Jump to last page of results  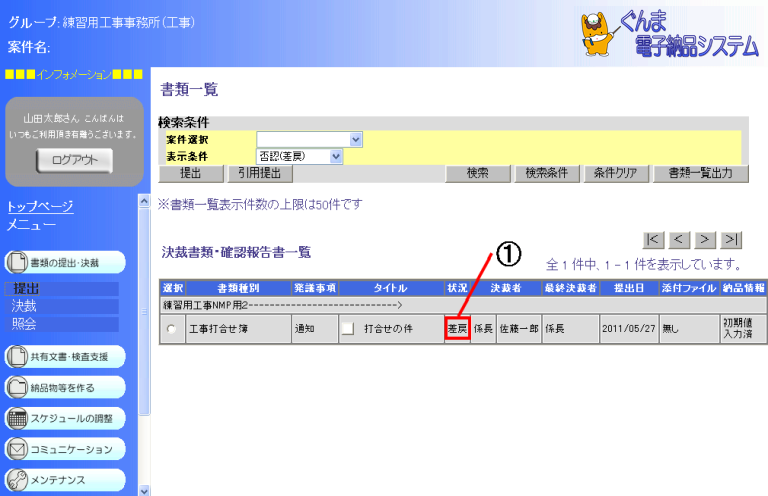(x=731, y=239)
